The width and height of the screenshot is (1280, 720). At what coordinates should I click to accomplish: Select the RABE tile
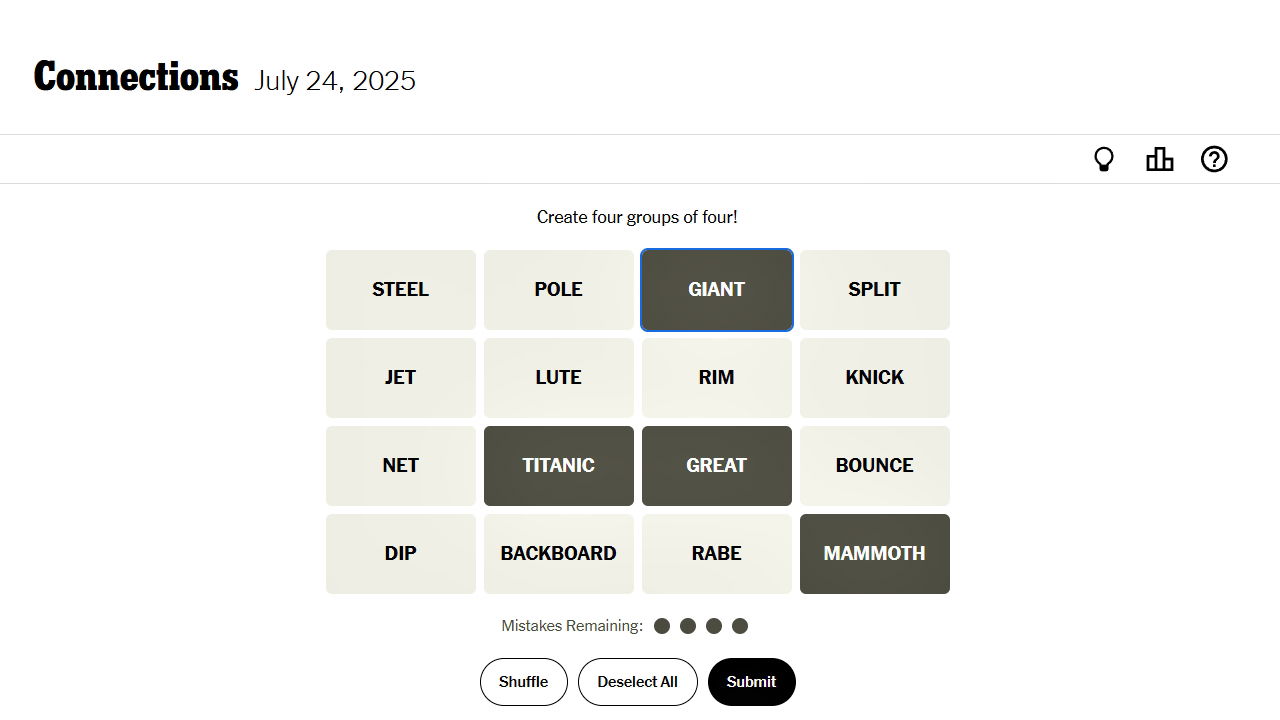[716, 553]
